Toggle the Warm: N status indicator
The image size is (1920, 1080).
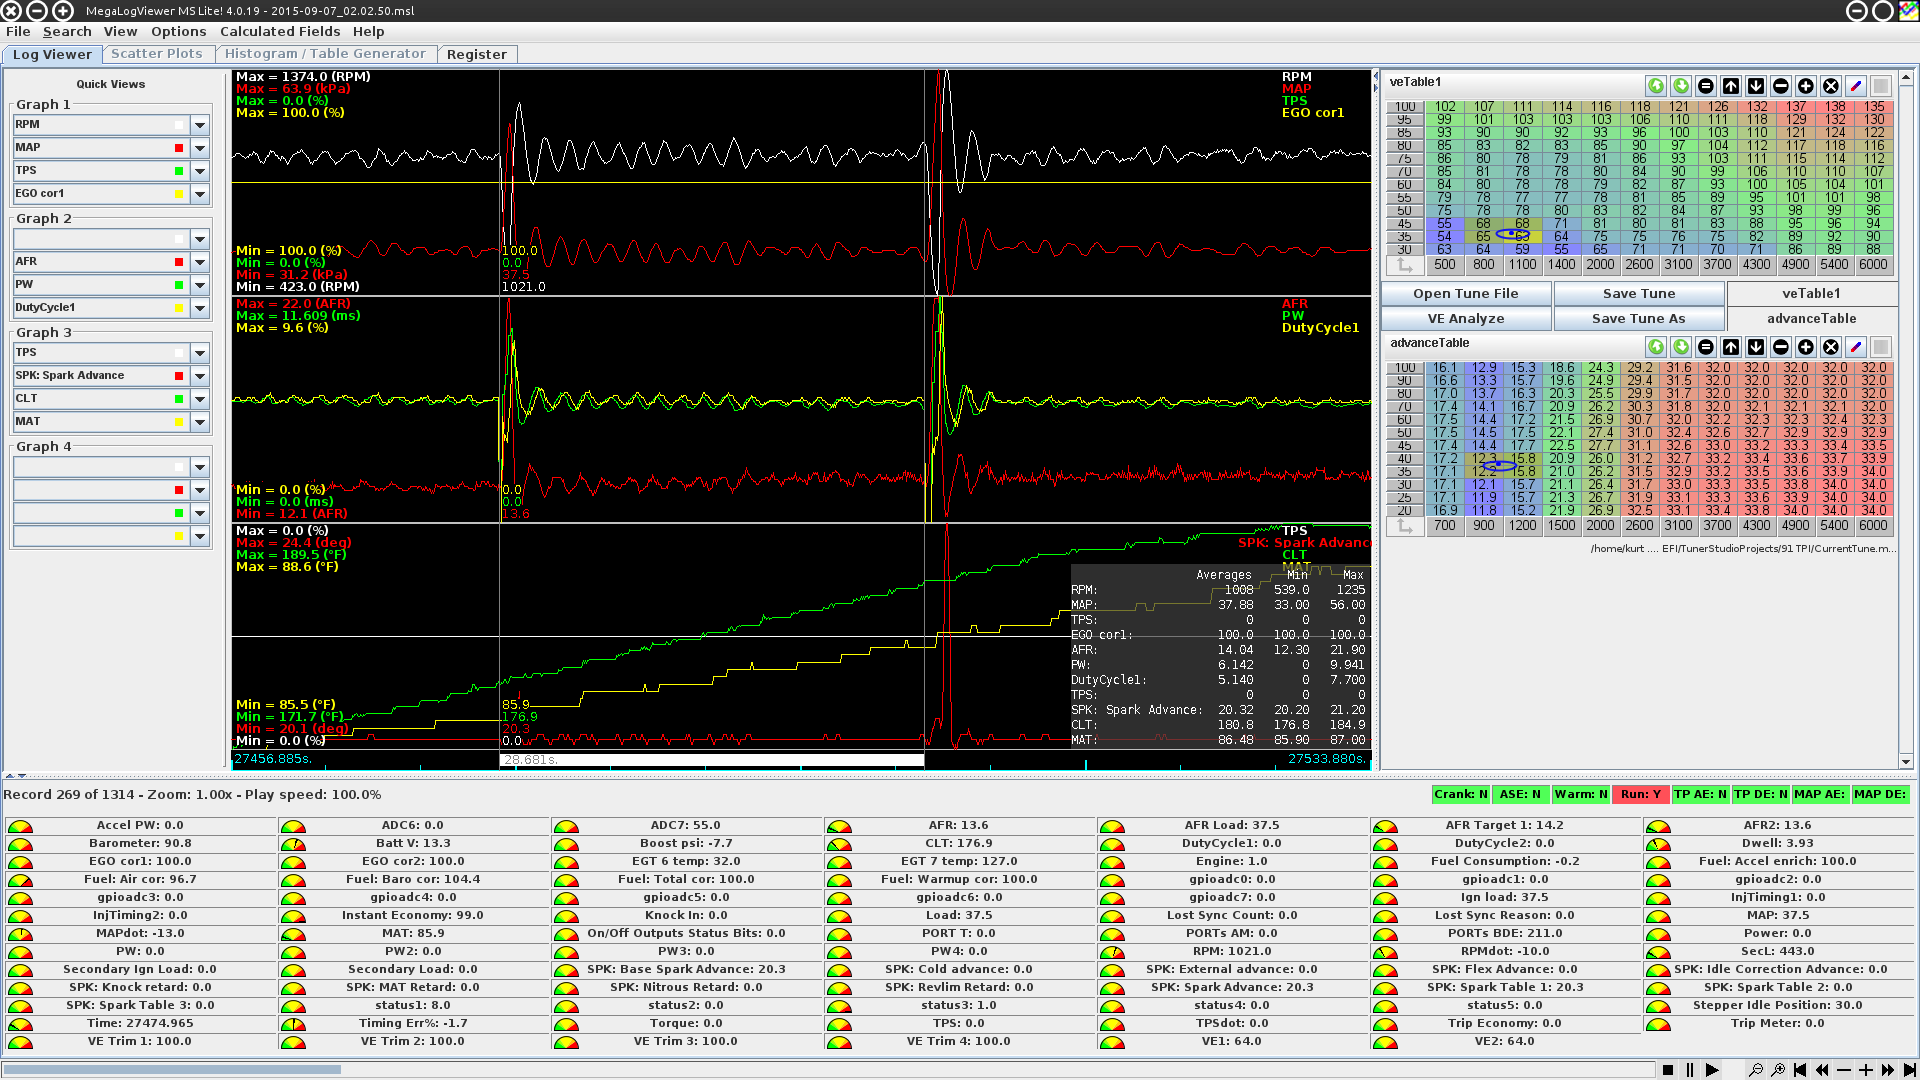1580,794
